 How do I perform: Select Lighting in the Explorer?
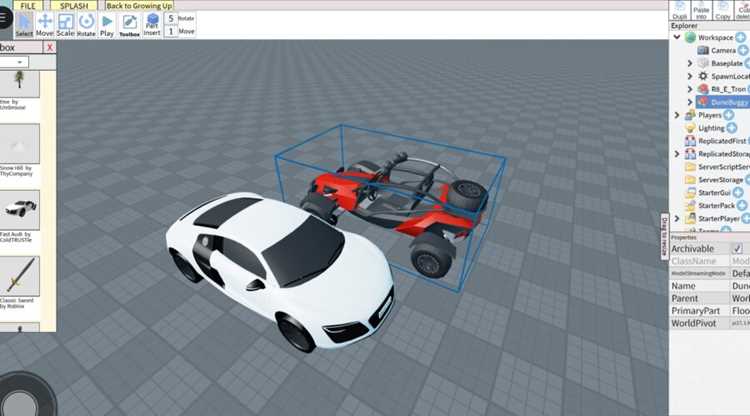click(x=711, y=128)
